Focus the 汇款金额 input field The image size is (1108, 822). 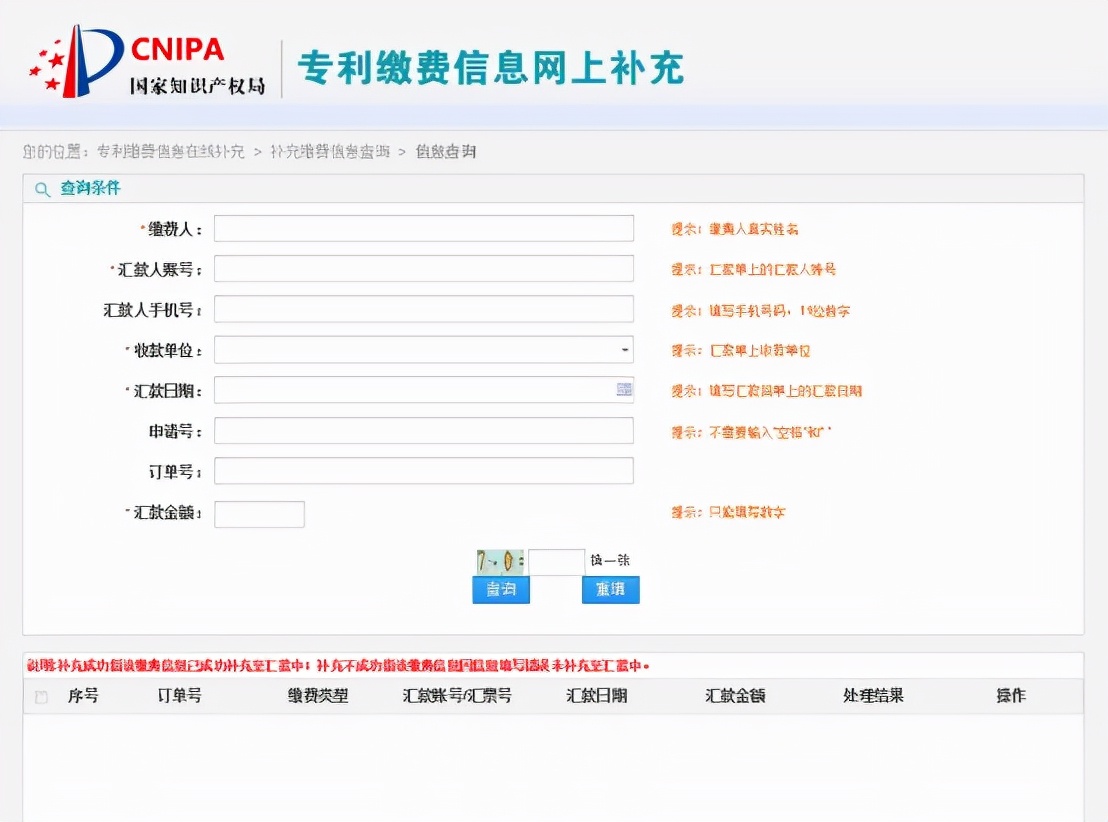click(x=259, y=515)
